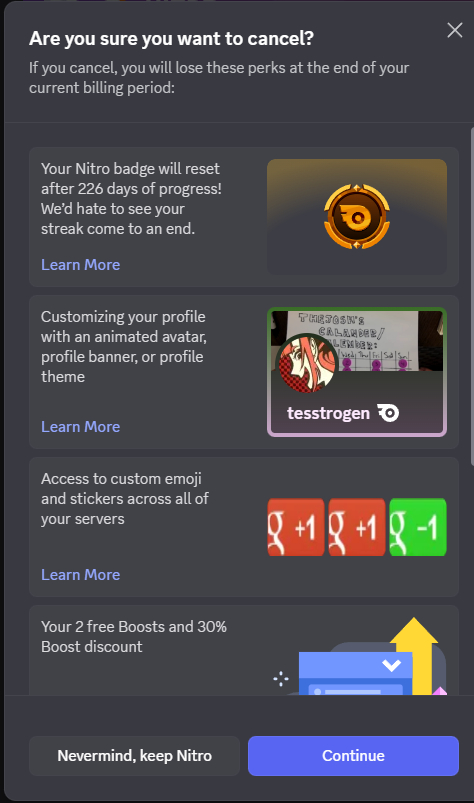
Task: Click the sparkle icon near boost graphic
Action: [281, 679]
